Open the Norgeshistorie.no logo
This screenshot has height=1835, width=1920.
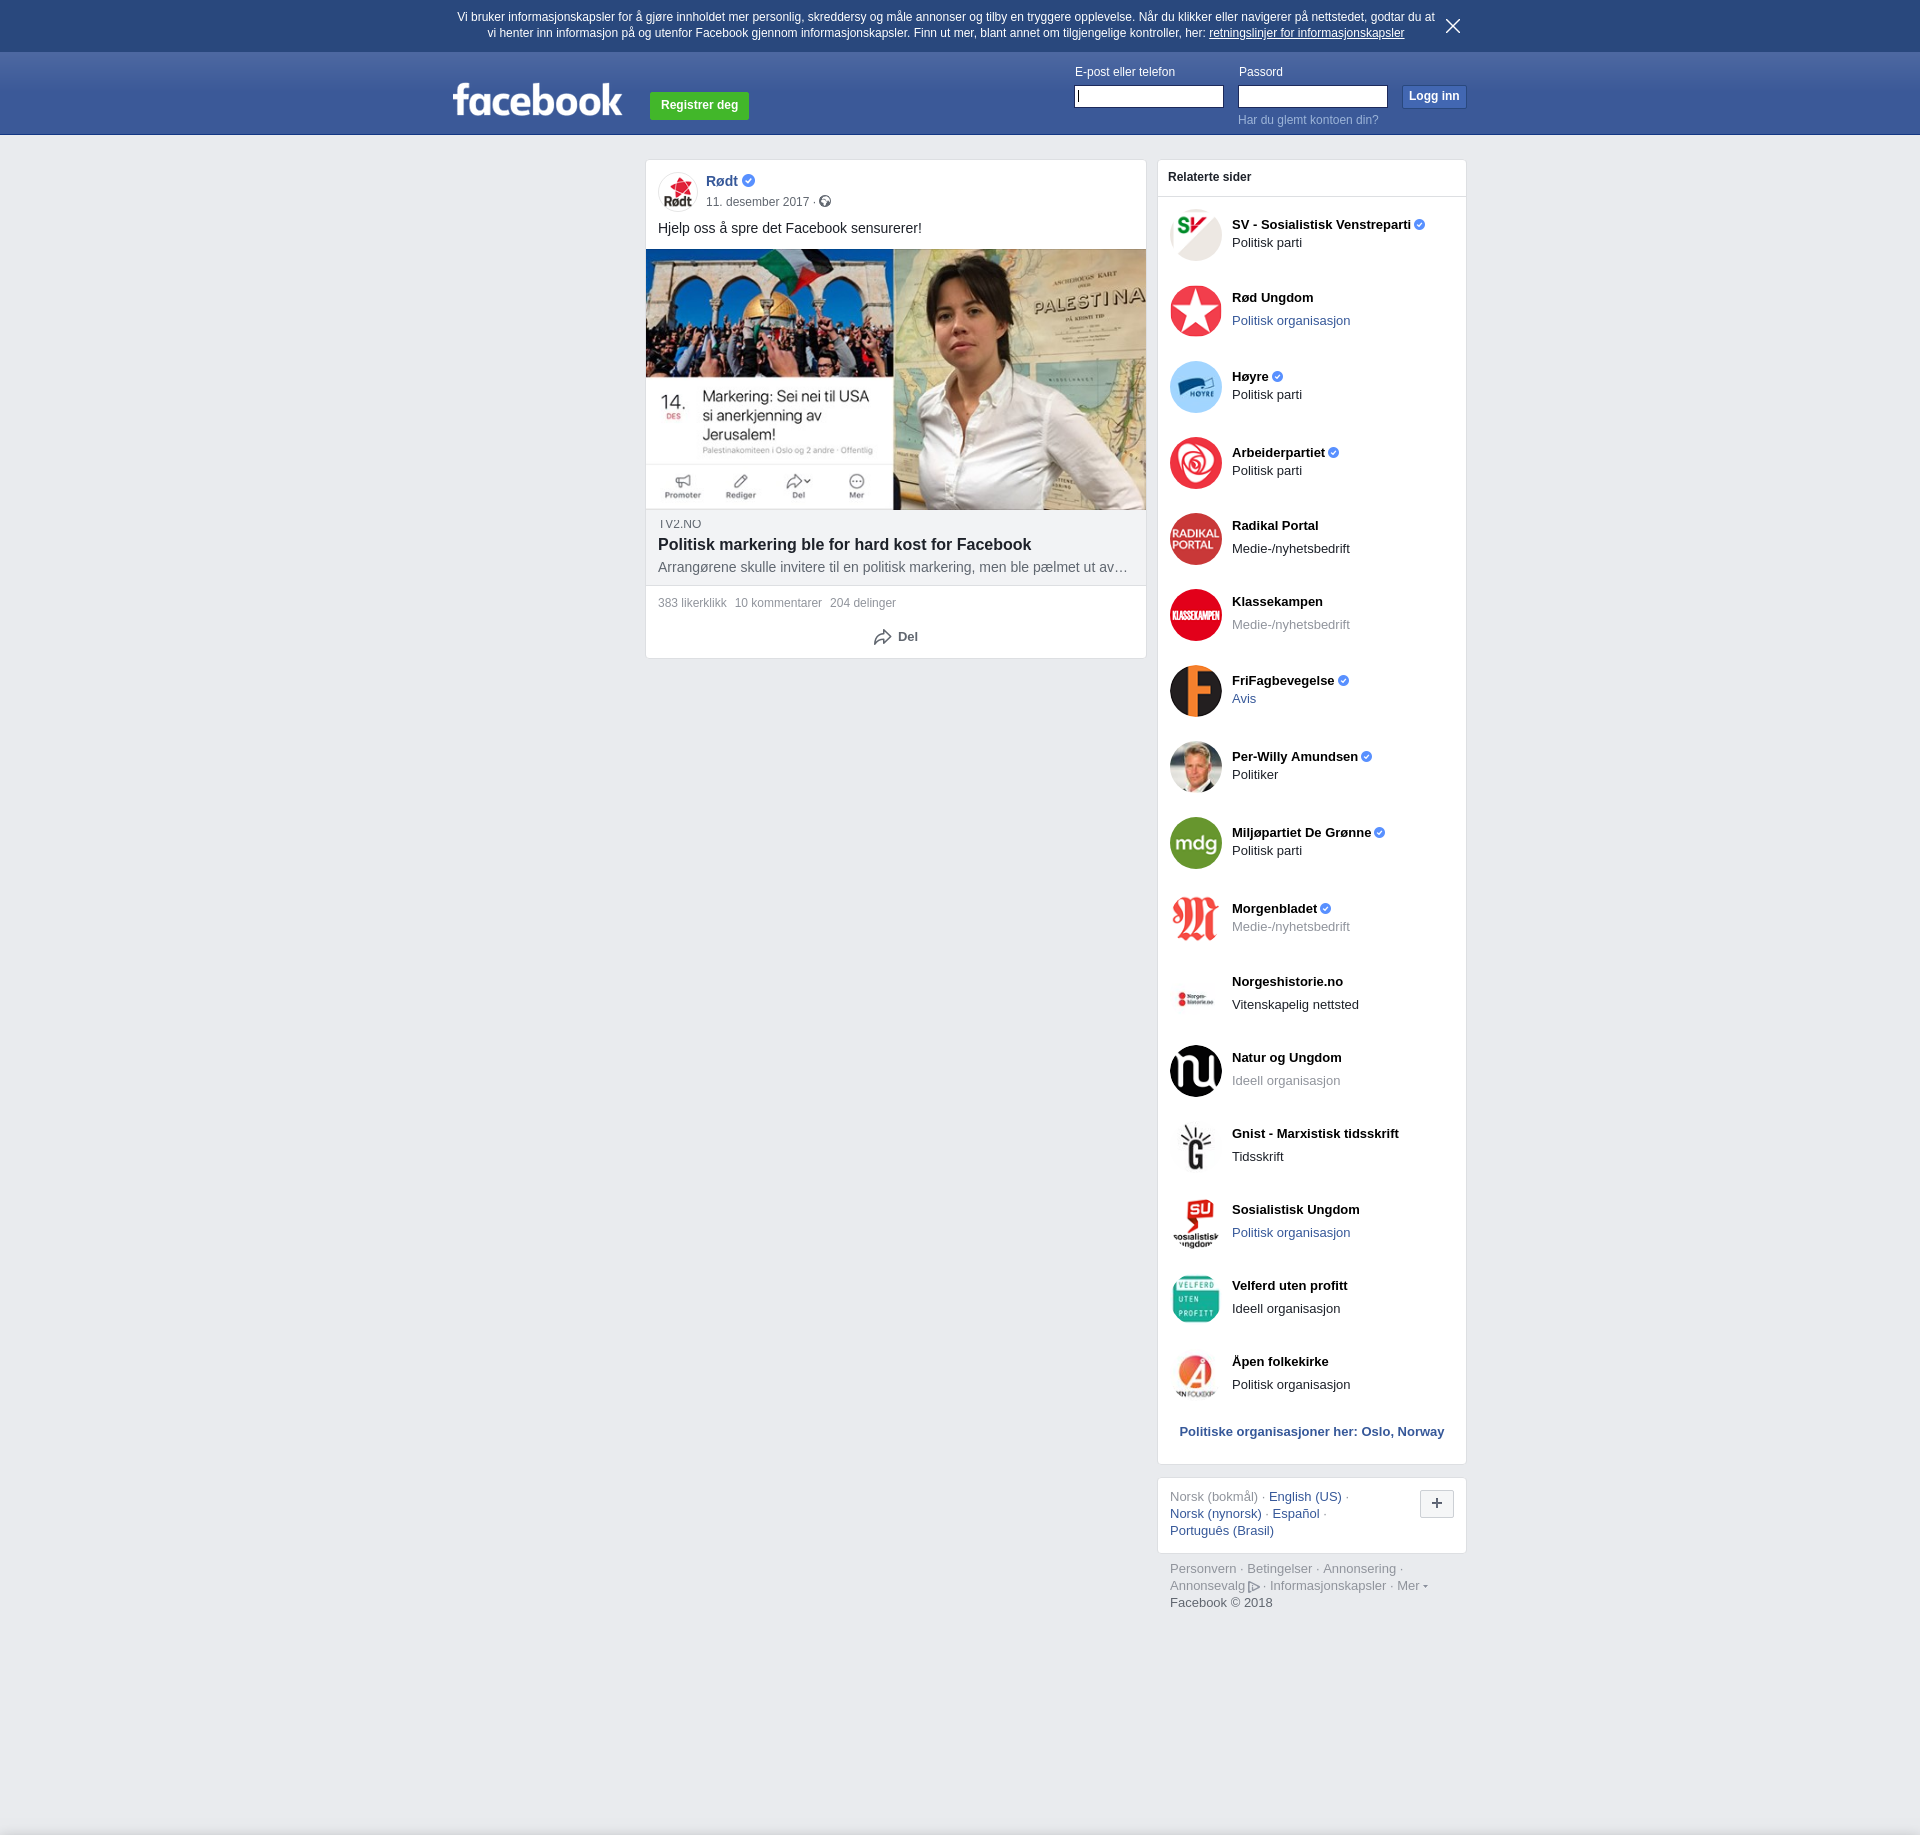[x=1196, y=995]
